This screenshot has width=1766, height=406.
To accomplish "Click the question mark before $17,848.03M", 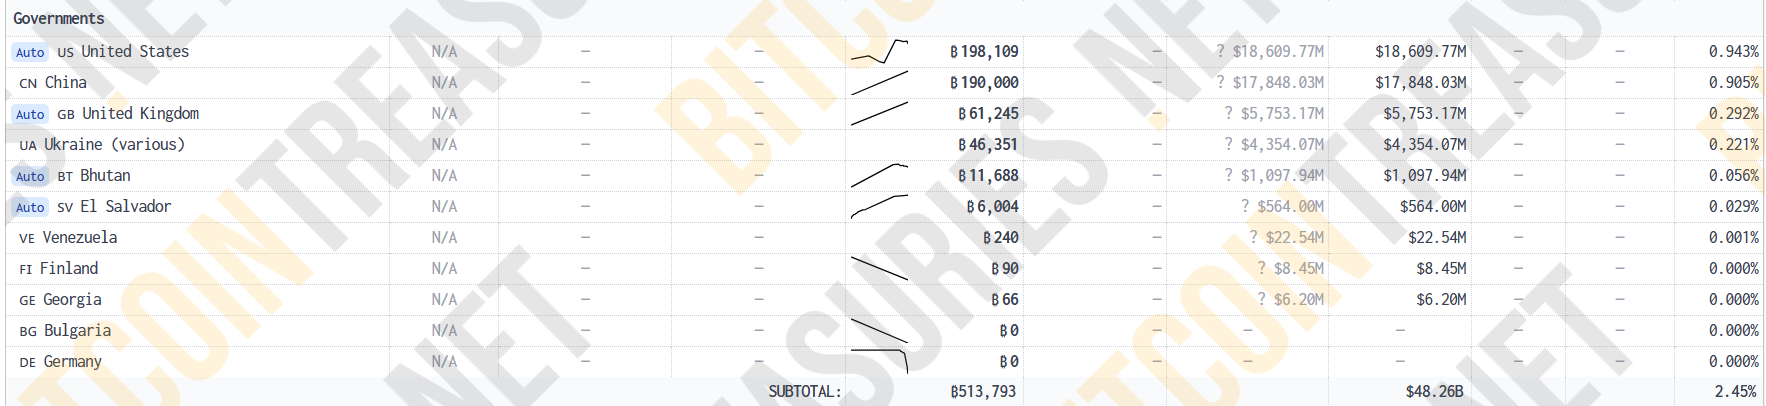I will click(1220, 82).
